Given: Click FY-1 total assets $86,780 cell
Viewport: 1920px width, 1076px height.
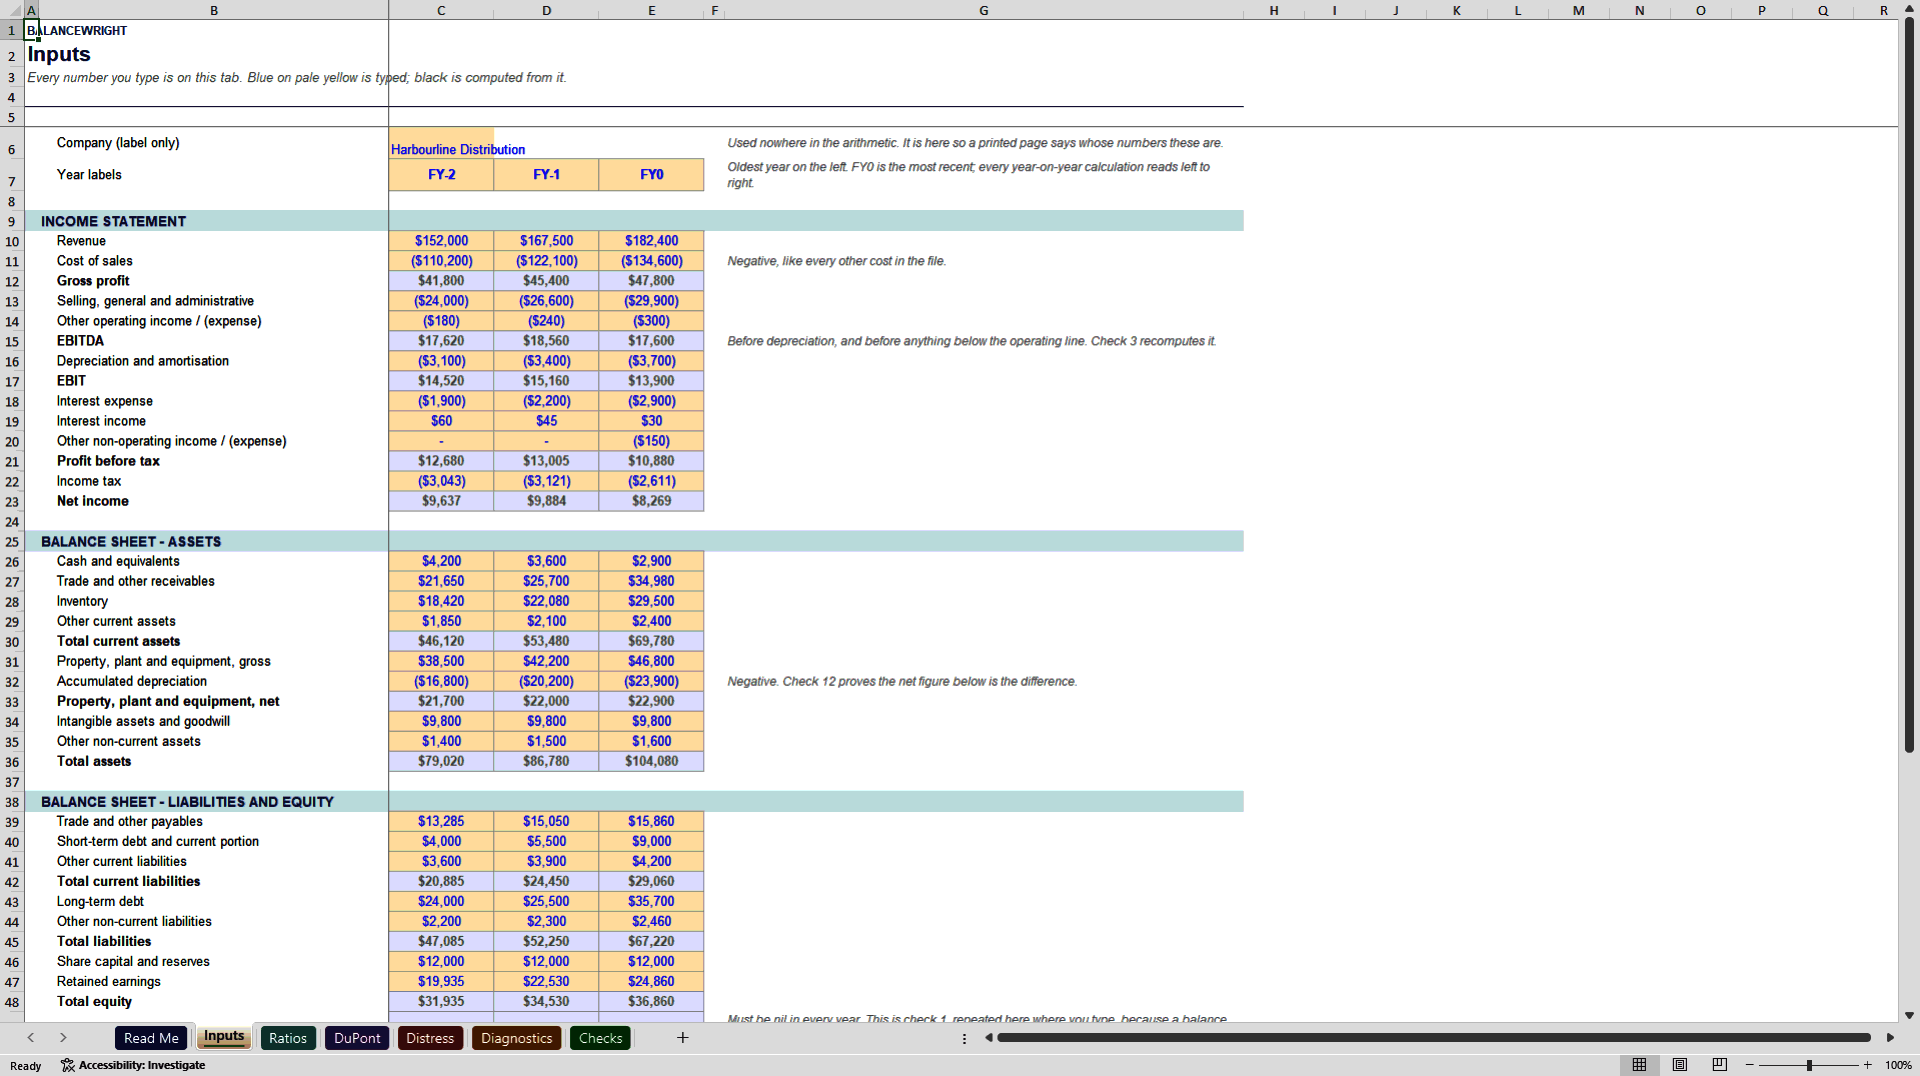Looking at the screenshot, I should pyautogui.click(x=546, y=761).
